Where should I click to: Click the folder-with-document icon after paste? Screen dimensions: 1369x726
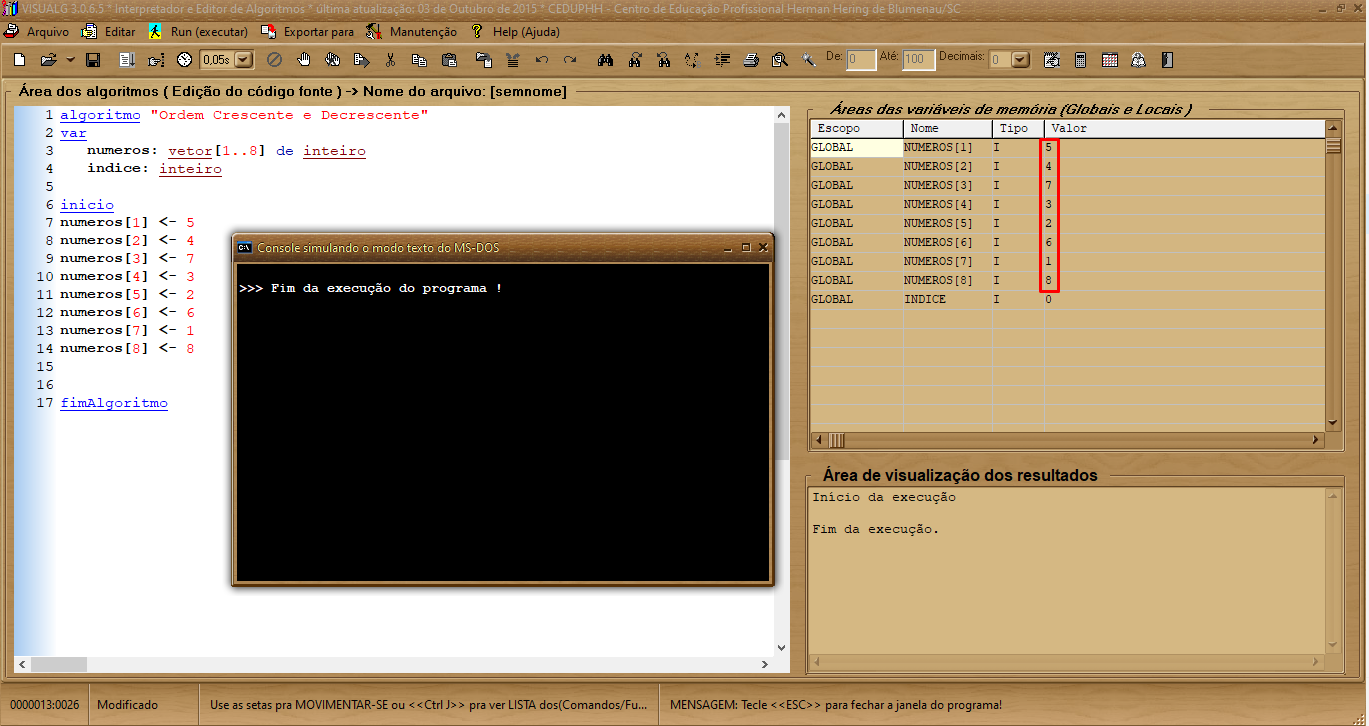484,60
